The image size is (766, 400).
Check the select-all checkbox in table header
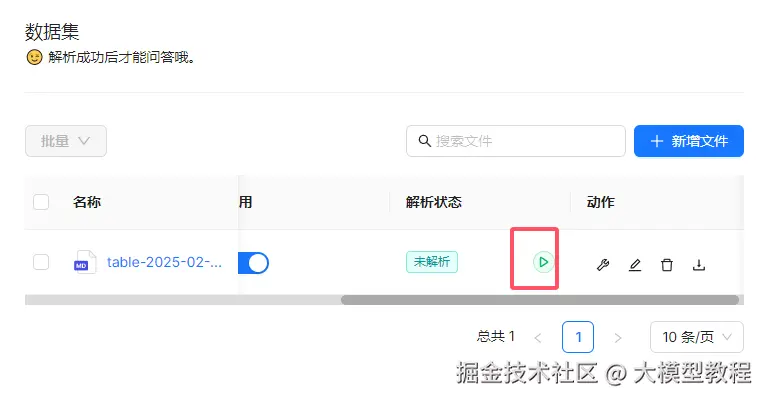(41, 202)
